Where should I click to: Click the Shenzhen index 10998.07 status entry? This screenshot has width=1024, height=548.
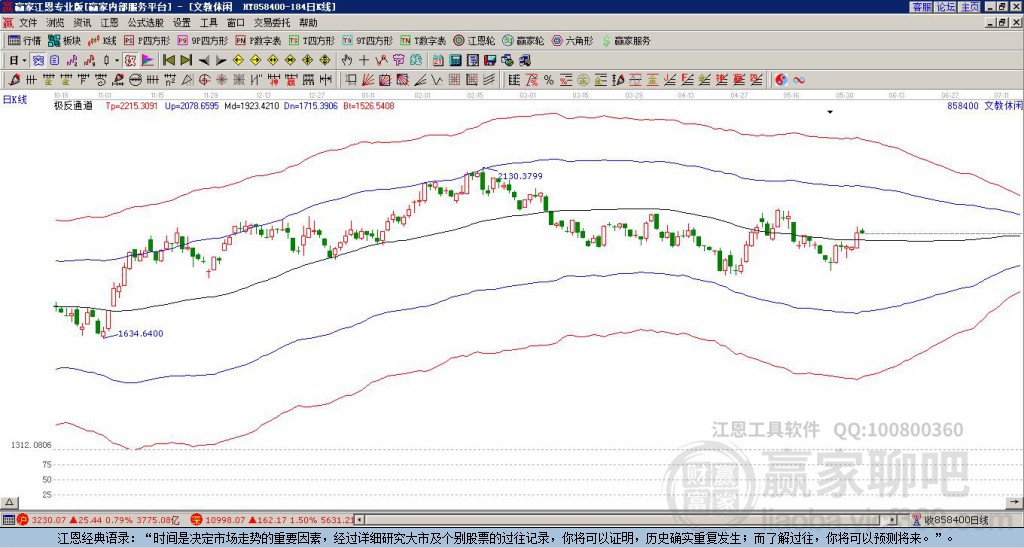tap(272, 520)
